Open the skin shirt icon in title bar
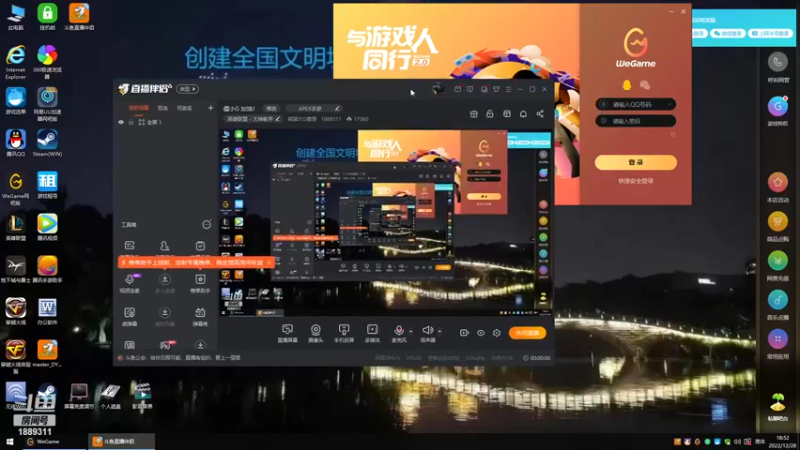Viewport: 800px width, 450px height. tap(496, 89)
